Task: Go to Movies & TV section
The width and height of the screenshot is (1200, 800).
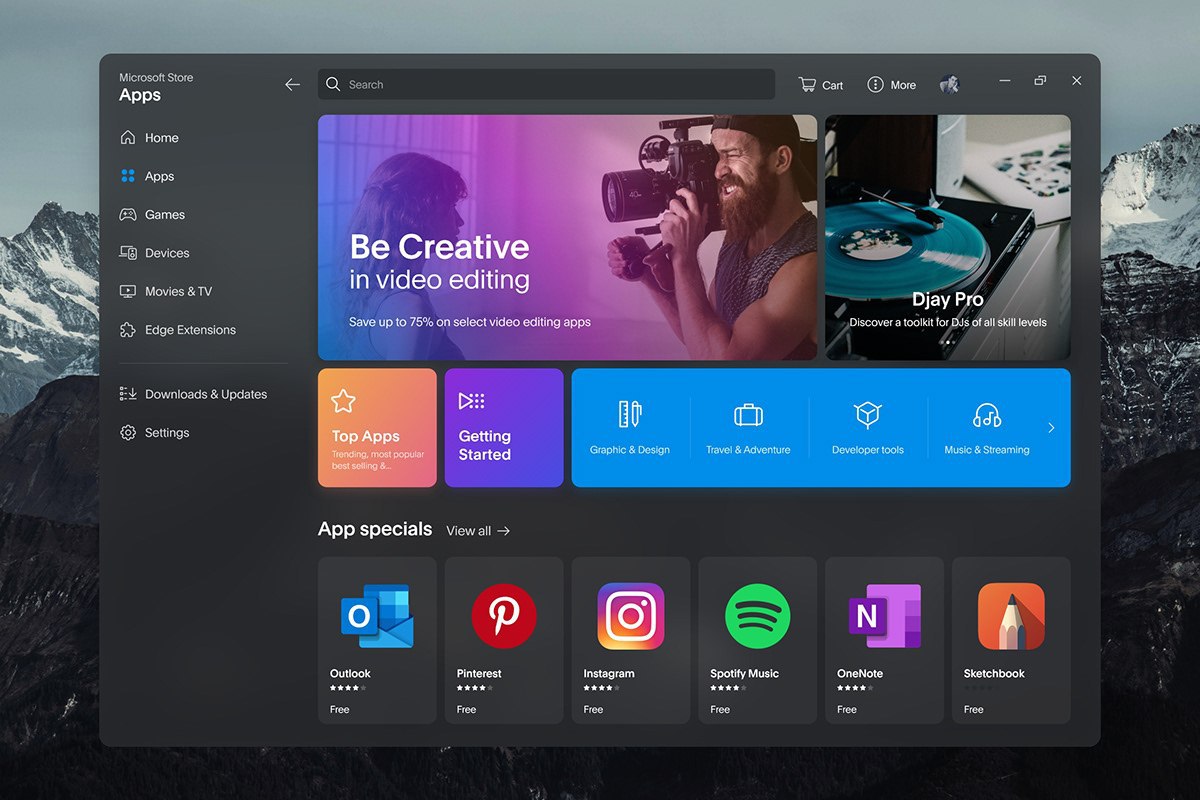Action: pos(179,291)
